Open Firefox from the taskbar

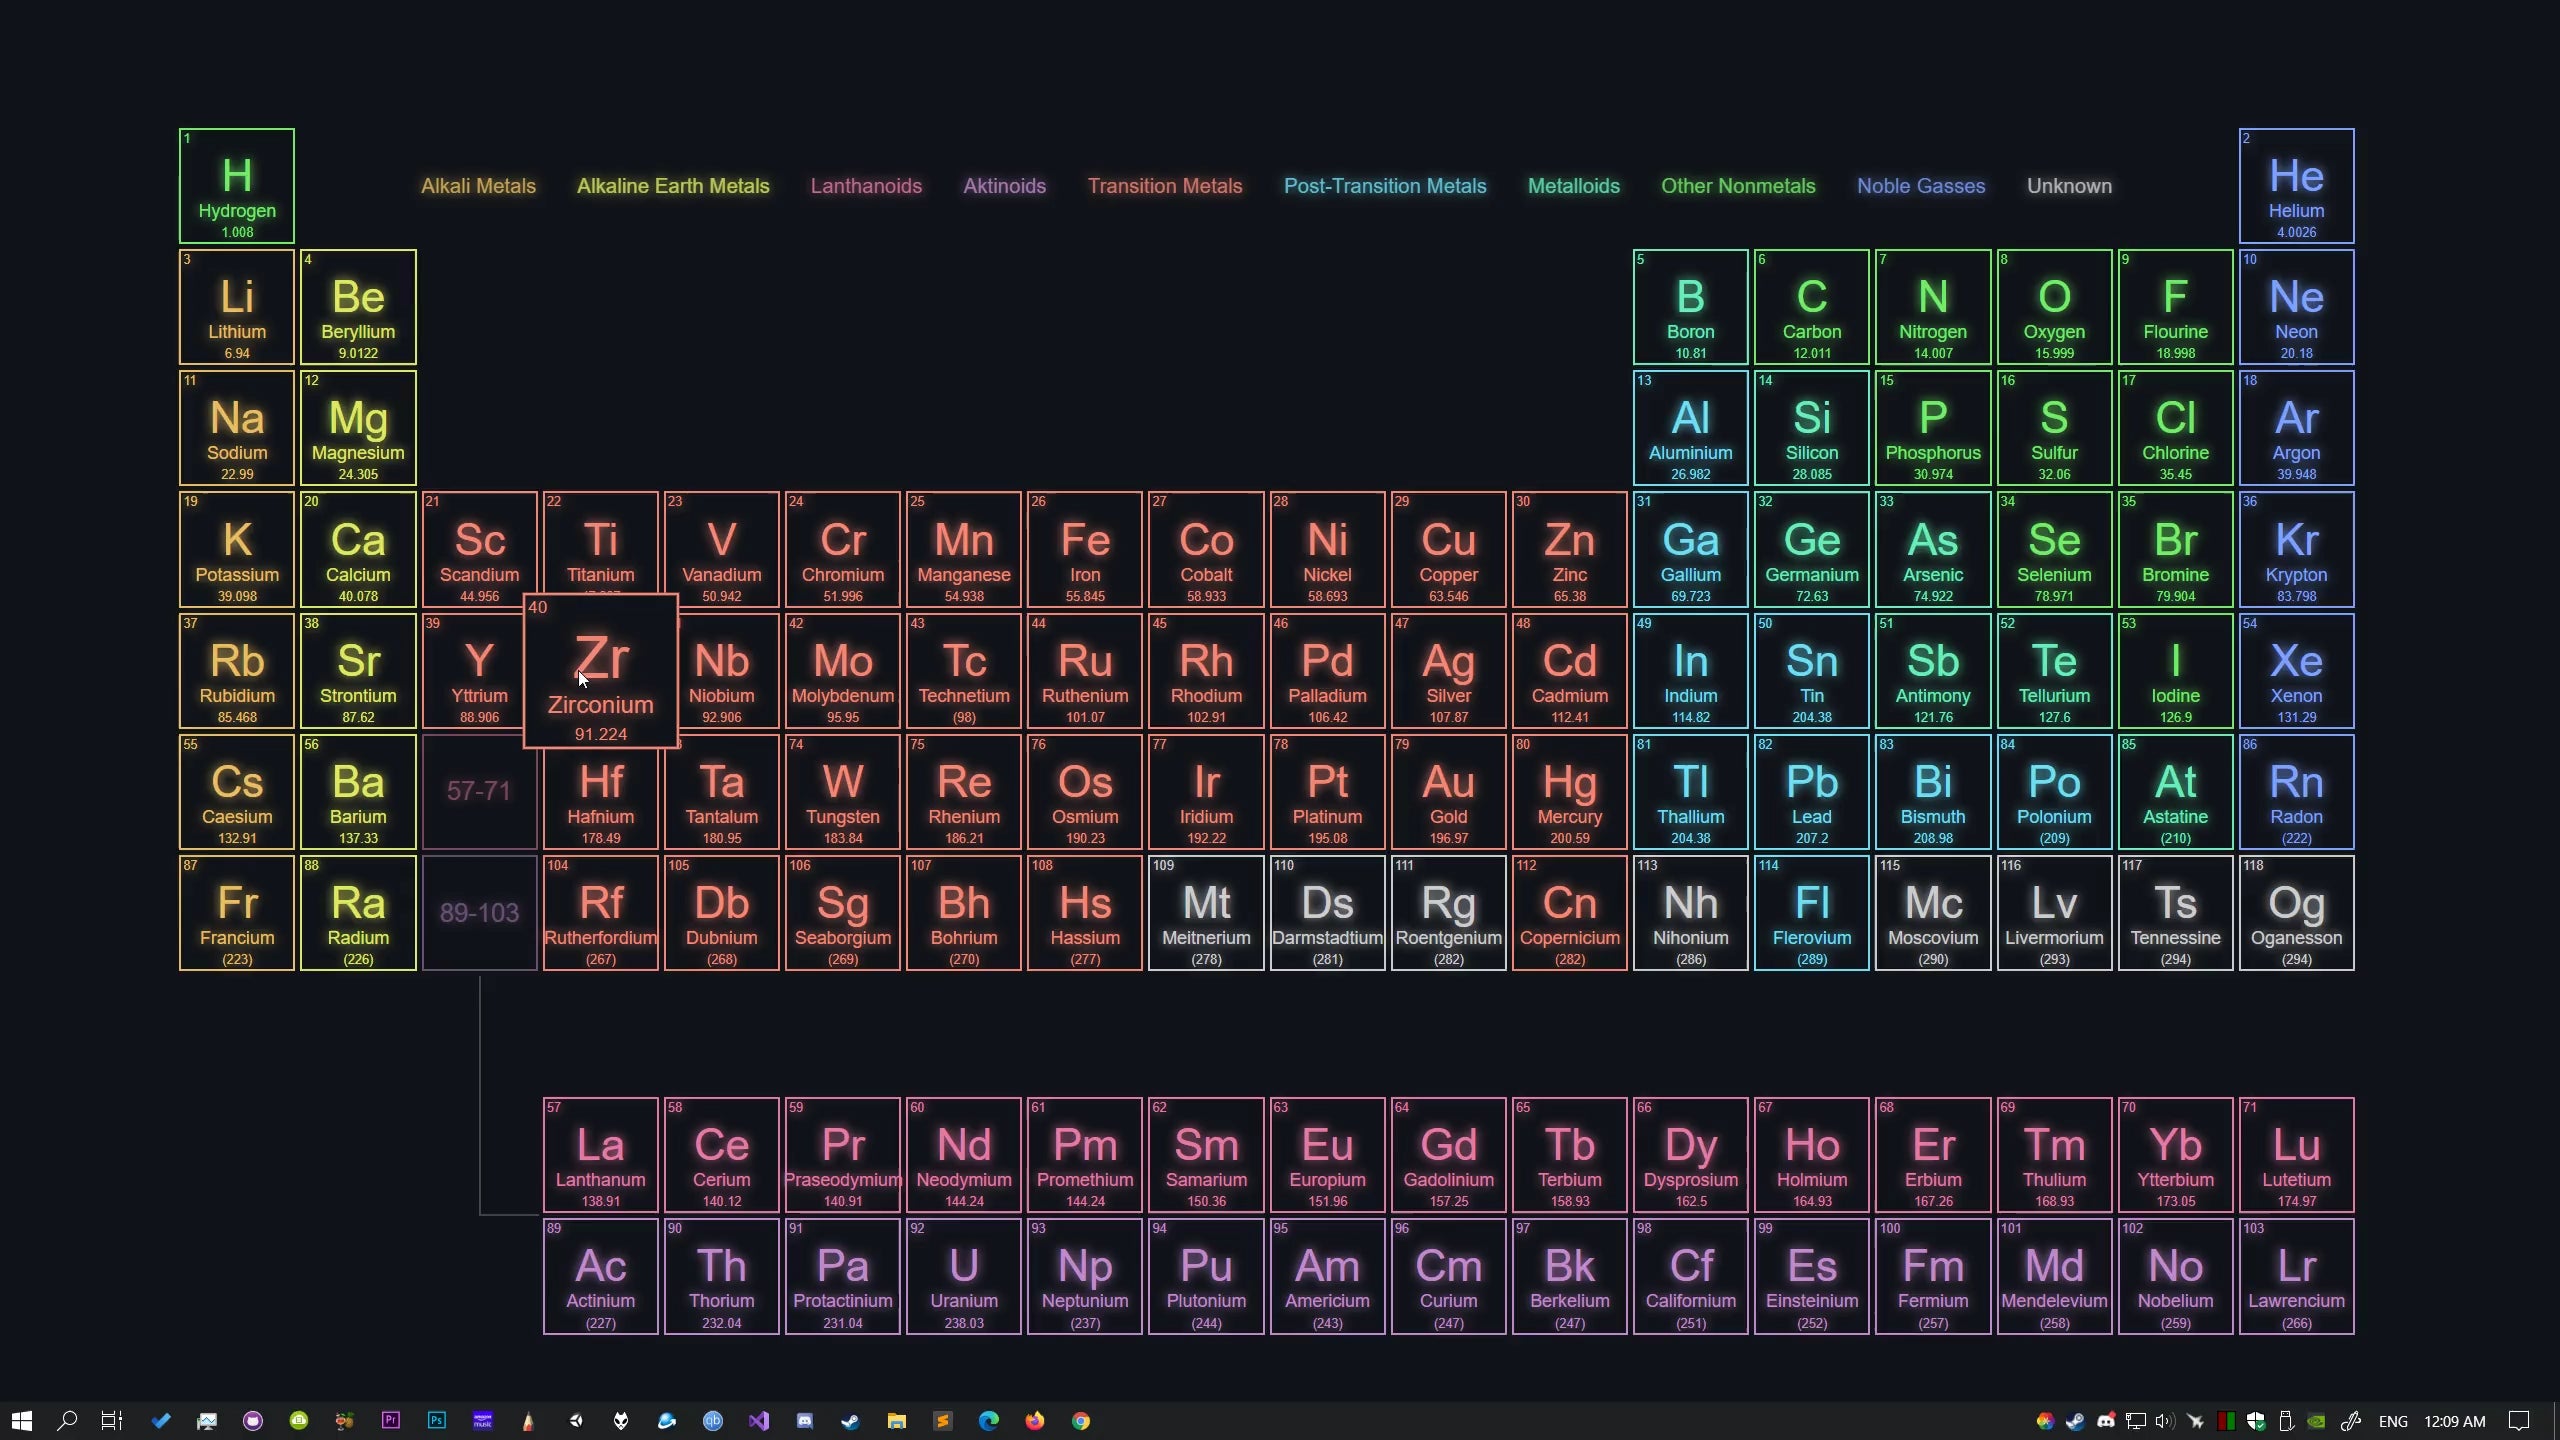click(1035, 1420)
